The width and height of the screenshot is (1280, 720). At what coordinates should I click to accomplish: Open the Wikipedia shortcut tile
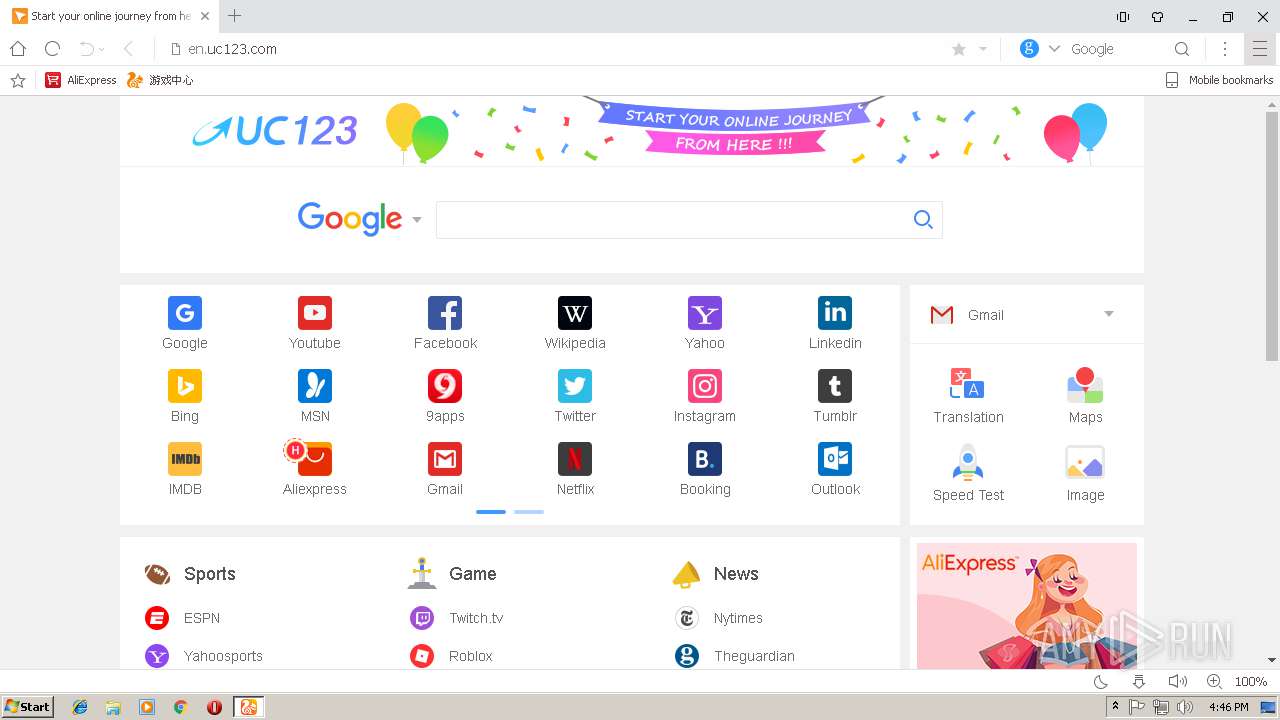pos(575,323)
